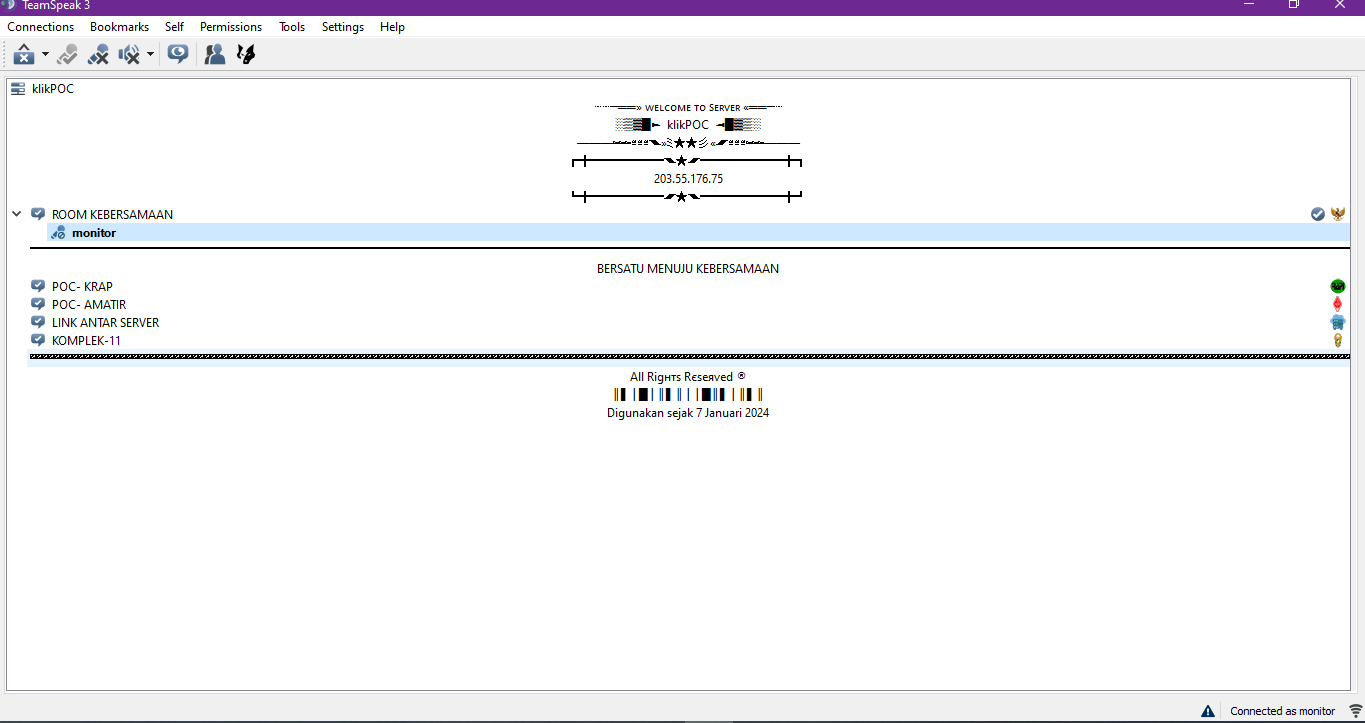Select the klikPOC server icon

[18, 89]
